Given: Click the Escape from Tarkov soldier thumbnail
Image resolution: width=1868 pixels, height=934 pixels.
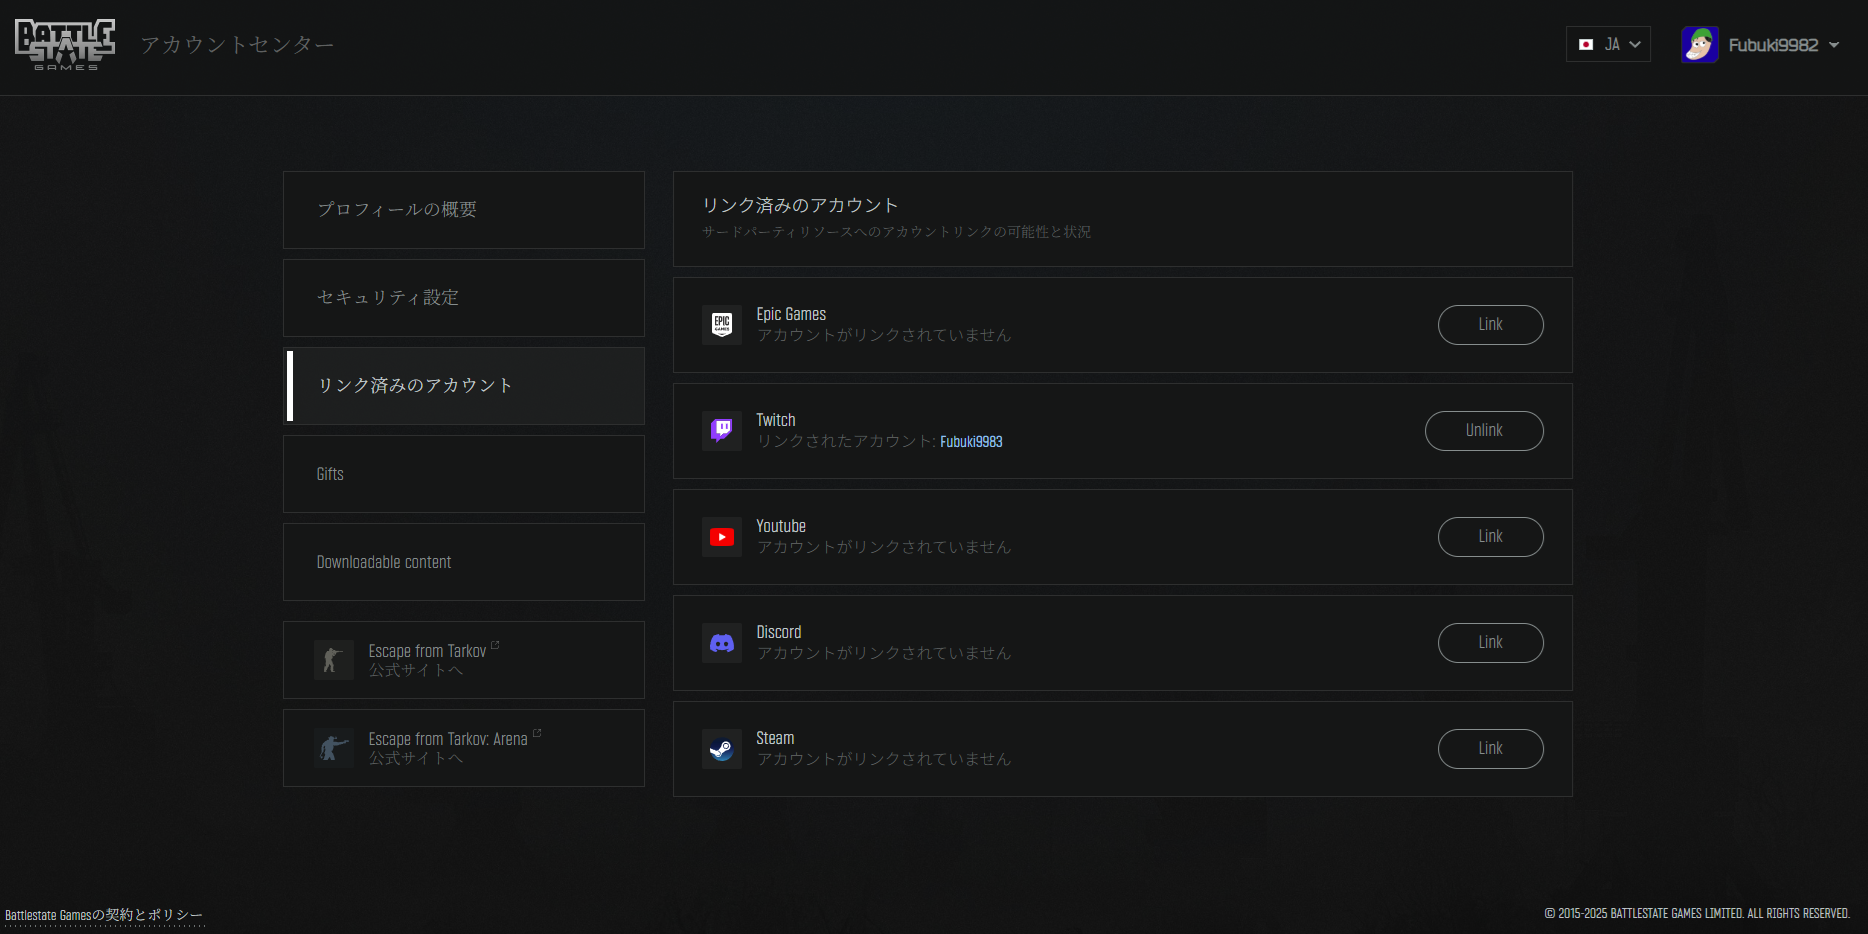Looking at the screenshot, I should click(333, 660).
